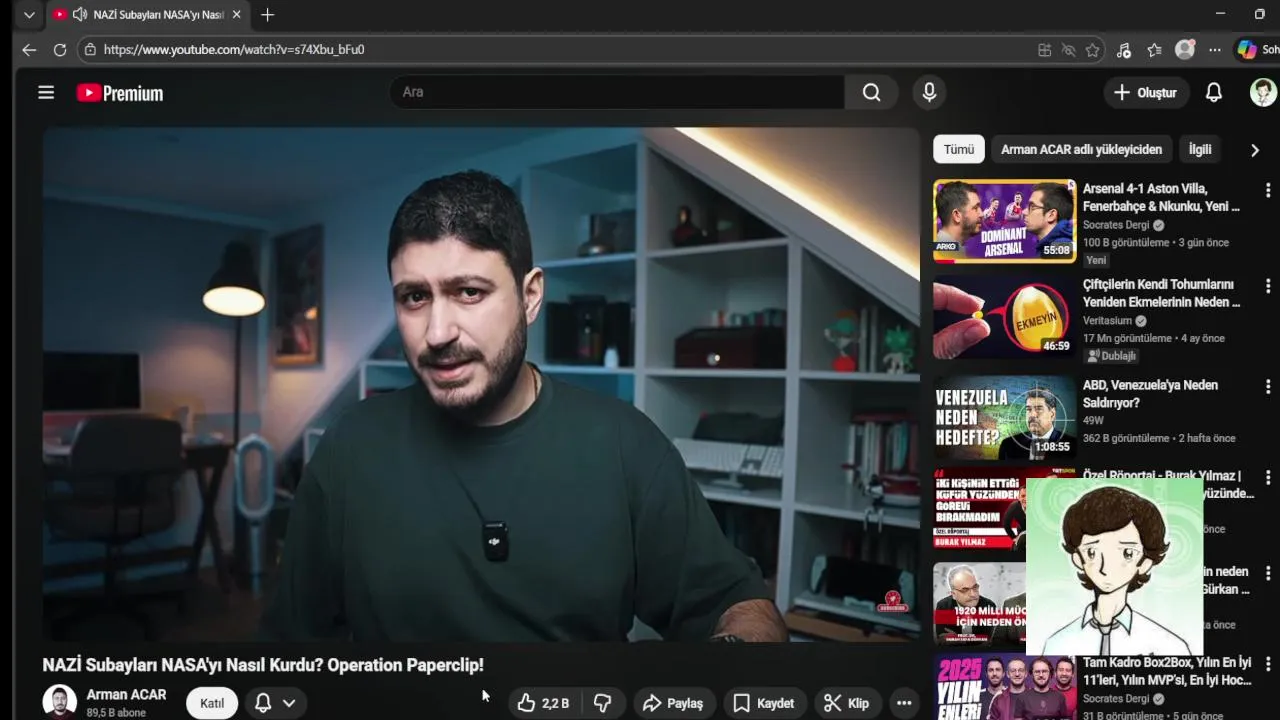Open options for ABD, Venezuela'ya video
Image resolution: width=1280 pixels, height=720 pixels.
click(x=1268, y=386)
